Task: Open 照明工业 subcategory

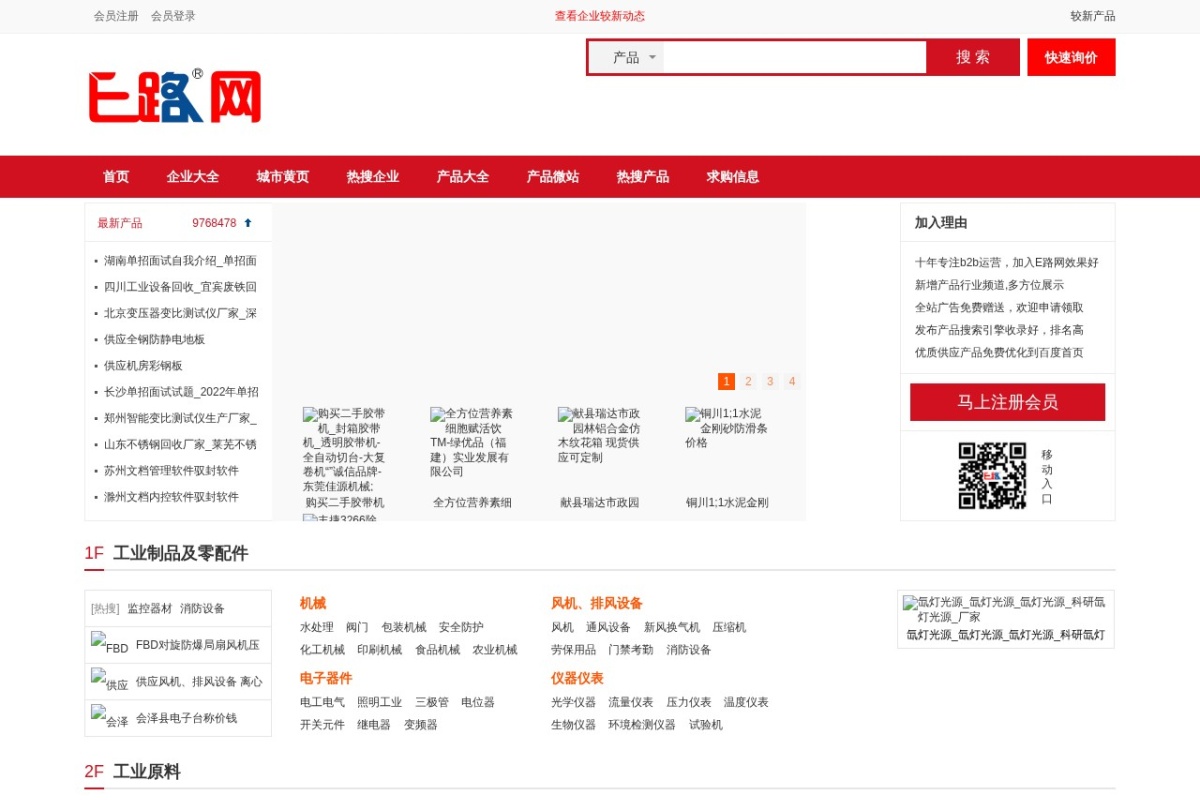Action: point(379,703)
